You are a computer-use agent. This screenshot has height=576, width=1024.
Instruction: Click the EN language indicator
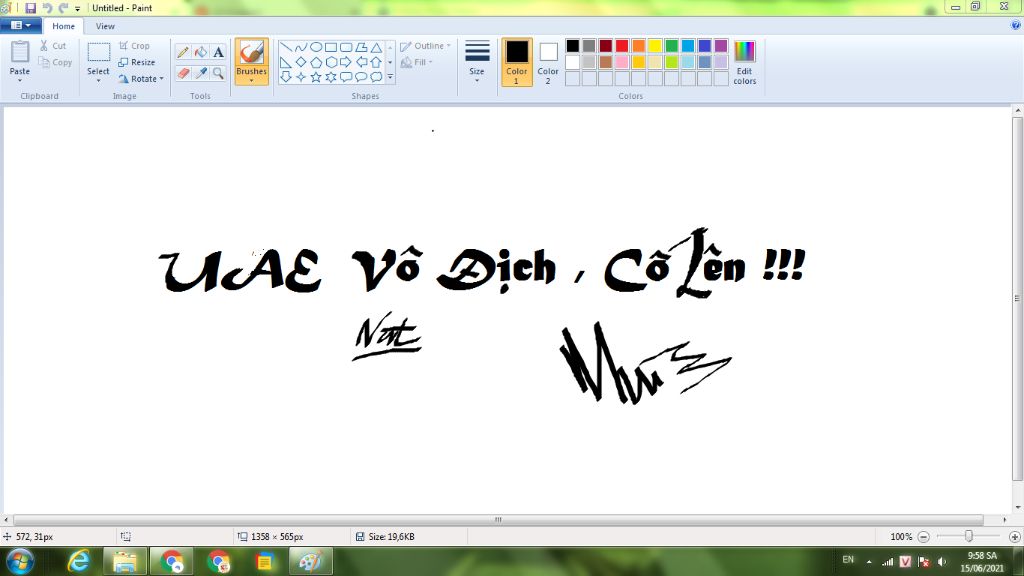848,560
